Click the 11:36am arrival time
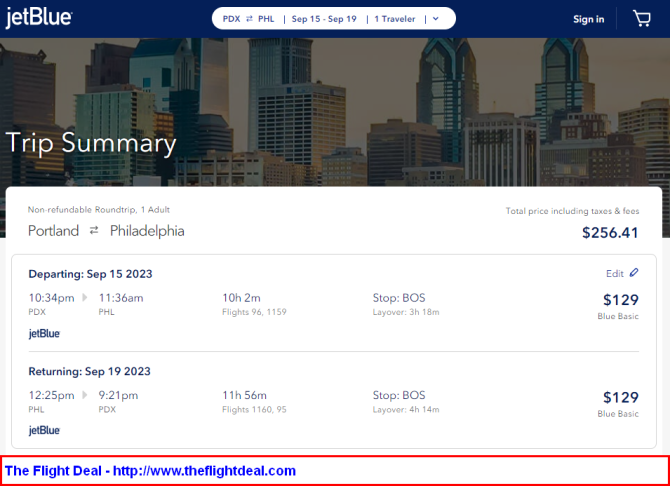Screen dimensions: 670x486 121,298
